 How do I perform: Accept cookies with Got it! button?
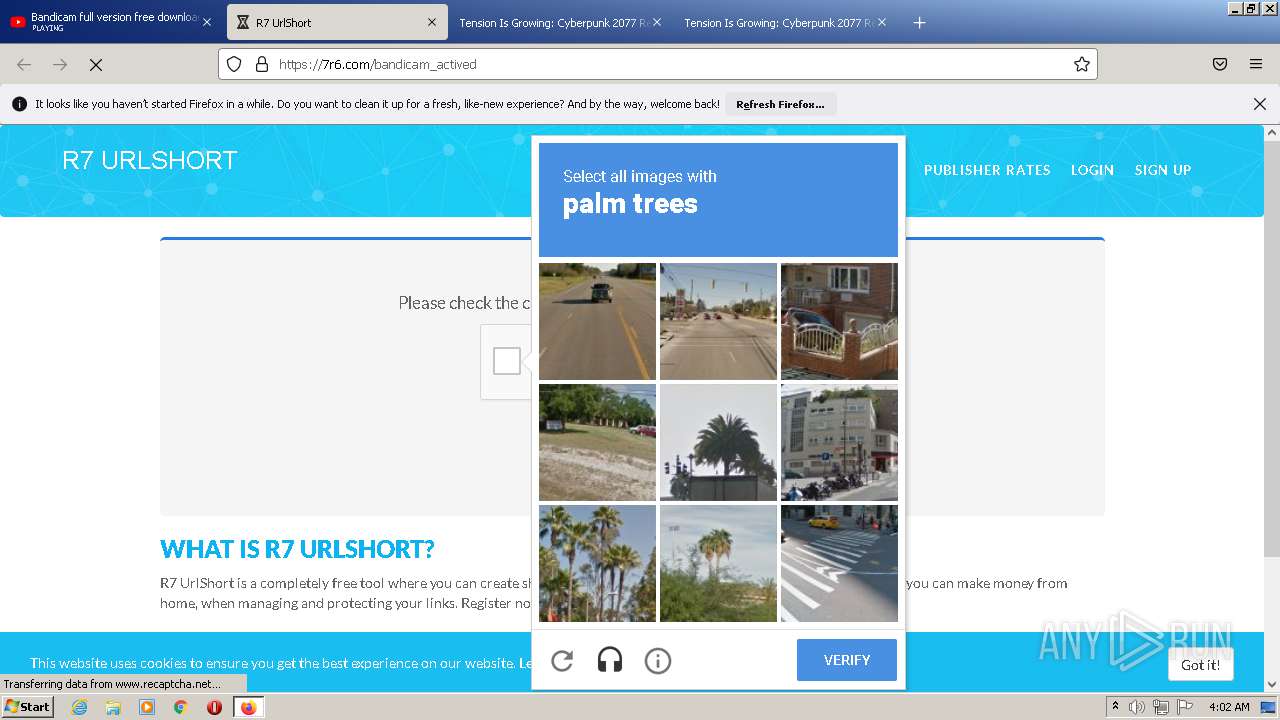(1200, 665)
